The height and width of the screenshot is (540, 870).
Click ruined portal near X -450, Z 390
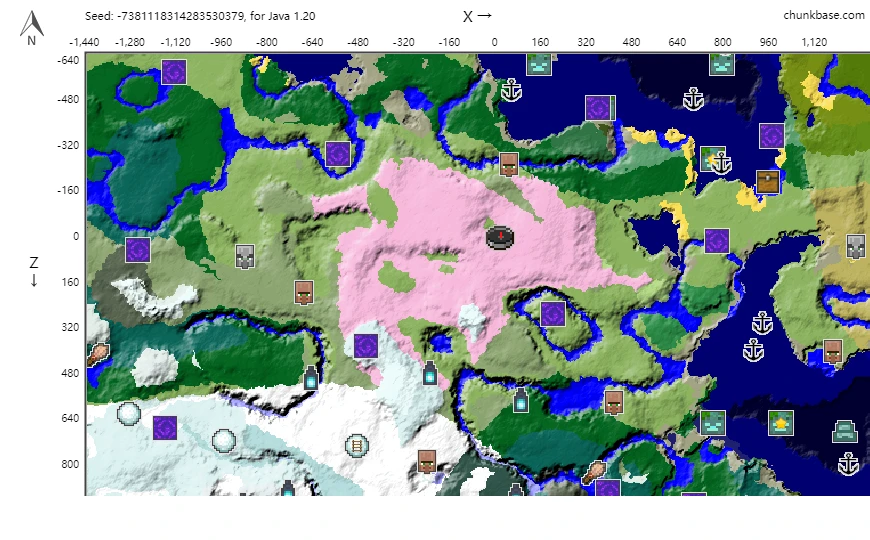pyautogui.click(x=366, y=346)
